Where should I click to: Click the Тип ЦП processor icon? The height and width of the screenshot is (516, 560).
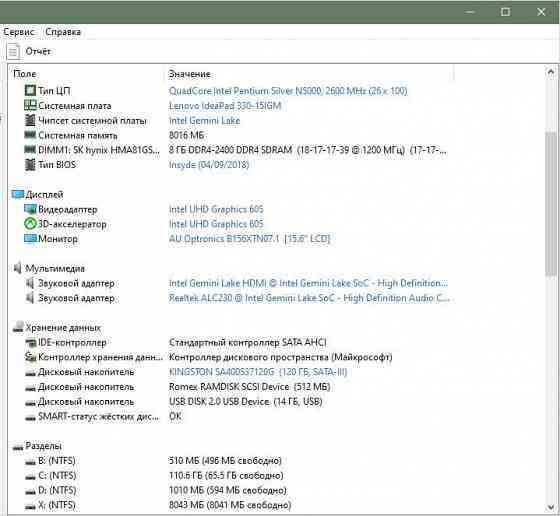click(30, 91)
